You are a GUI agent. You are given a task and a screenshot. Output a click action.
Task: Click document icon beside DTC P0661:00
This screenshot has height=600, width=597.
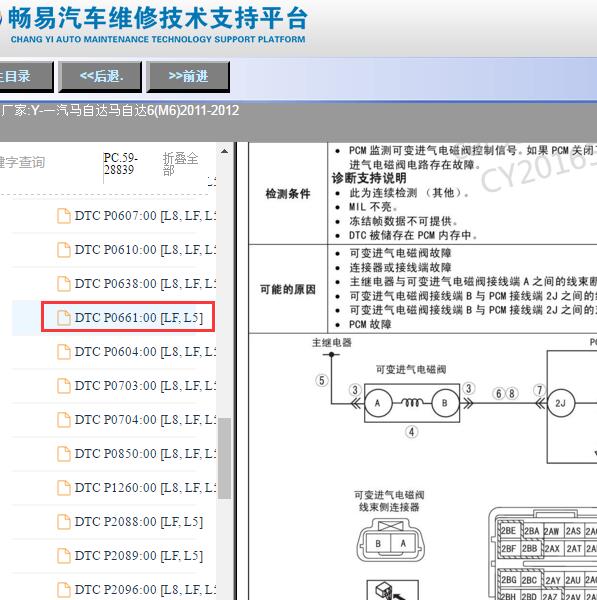click(x=64, y=318)
